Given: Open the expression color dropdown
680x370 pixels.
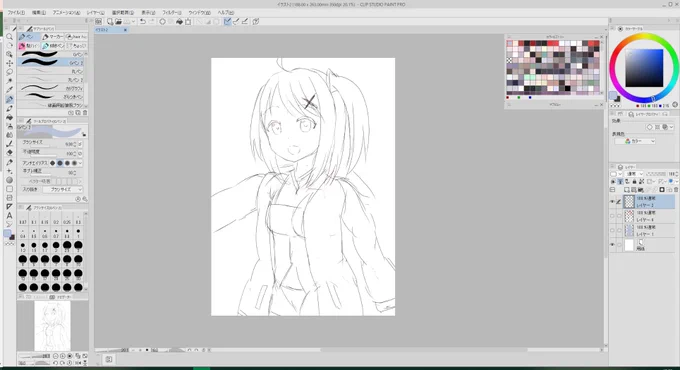Looking at the screenshot, I should (x=634, y=141).
